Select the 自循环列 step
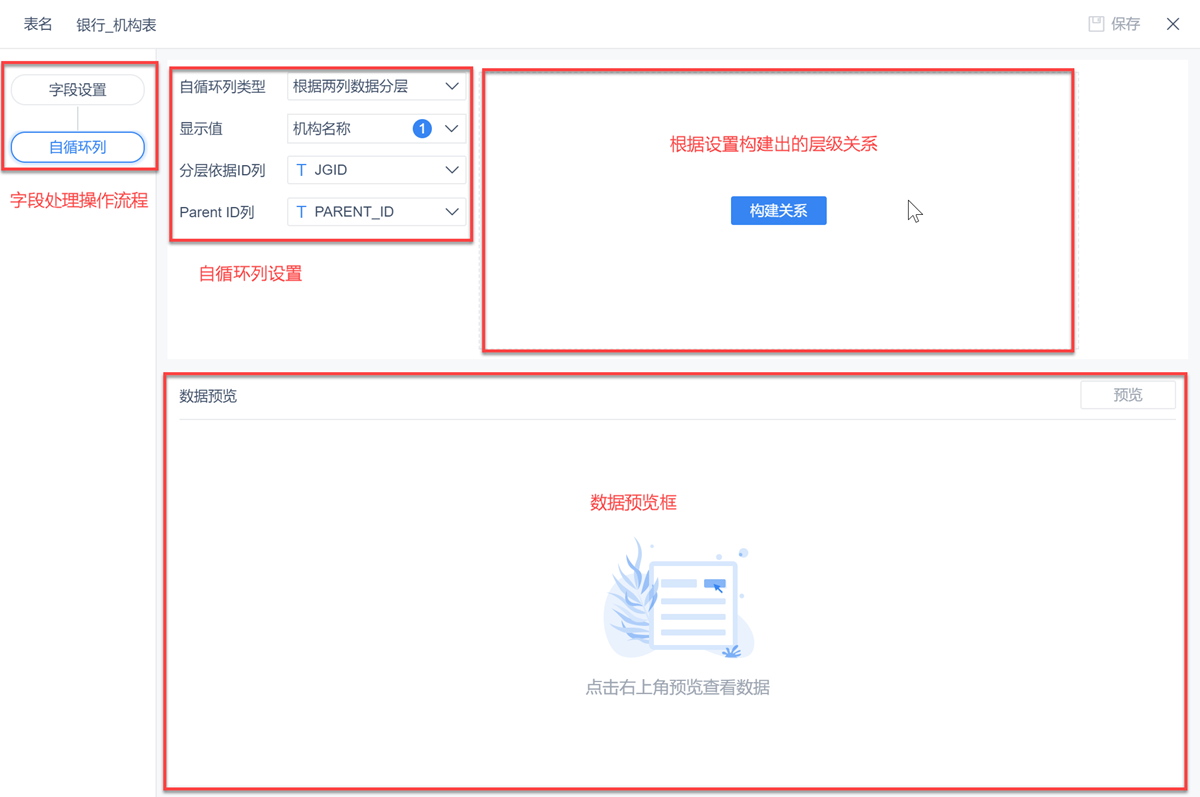The image size is (1200, 797). tap(78, 148)
